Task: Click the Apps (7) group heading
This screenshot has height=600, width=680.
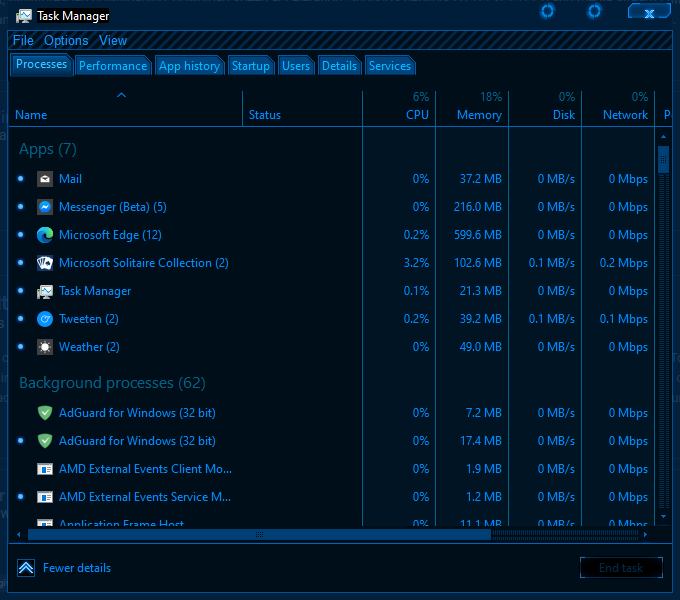Action: [48, 150]
